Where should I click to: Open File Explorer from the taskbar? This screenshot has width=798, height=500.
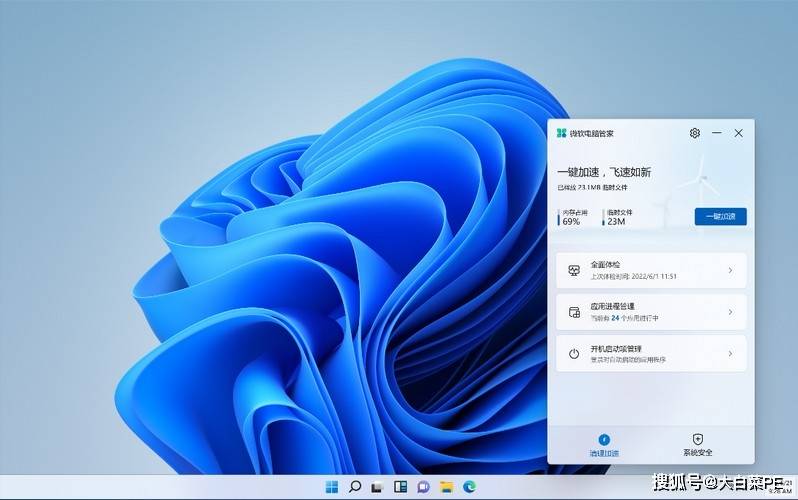pos(446,487)
